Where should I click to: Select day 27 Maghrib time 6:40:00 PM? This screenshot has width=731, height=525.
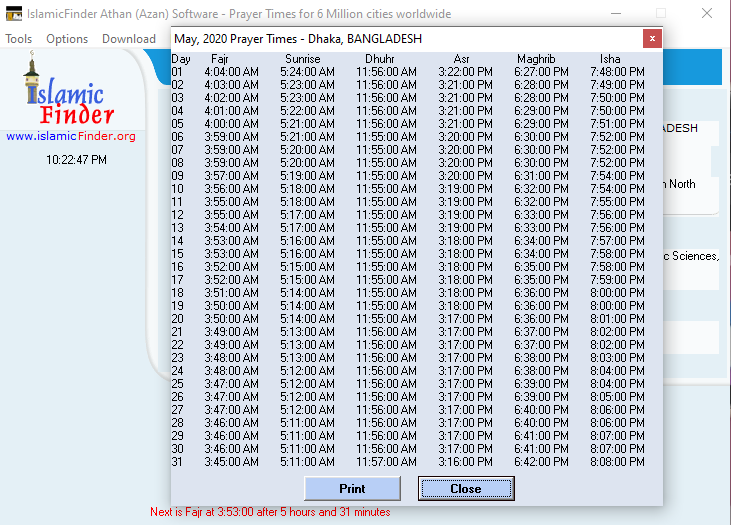[541, 410]
